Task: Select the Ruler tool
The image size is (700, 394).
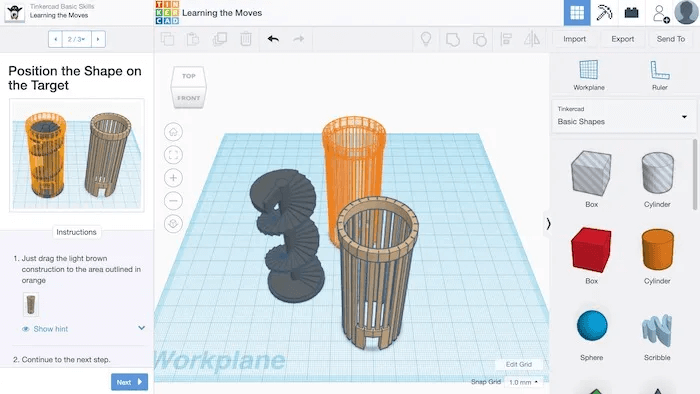Action: click(659, 75)
